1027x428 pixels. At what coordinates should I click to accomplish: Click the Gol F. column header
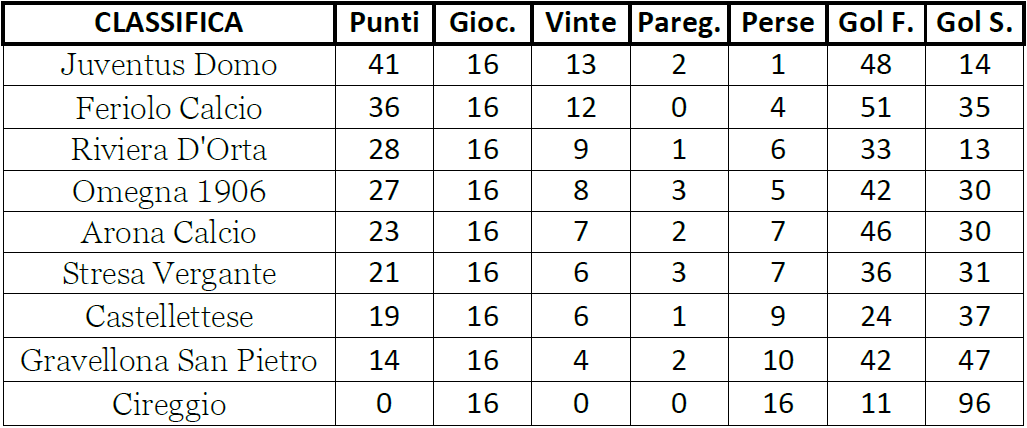(876, 22)
